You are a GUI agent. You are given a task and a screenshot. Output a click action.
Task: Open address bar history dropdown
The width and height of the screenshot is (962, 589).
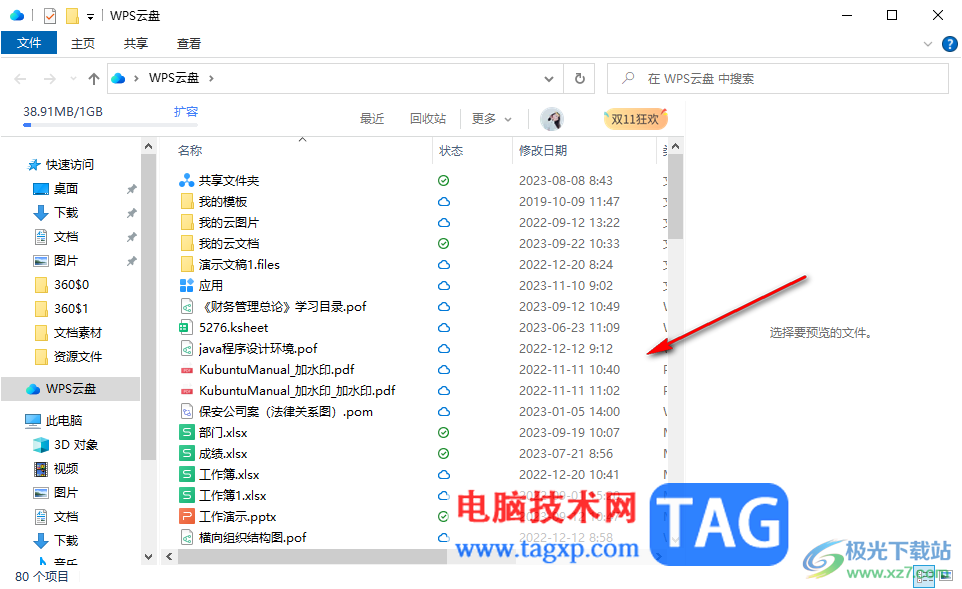tap(549, 79)
